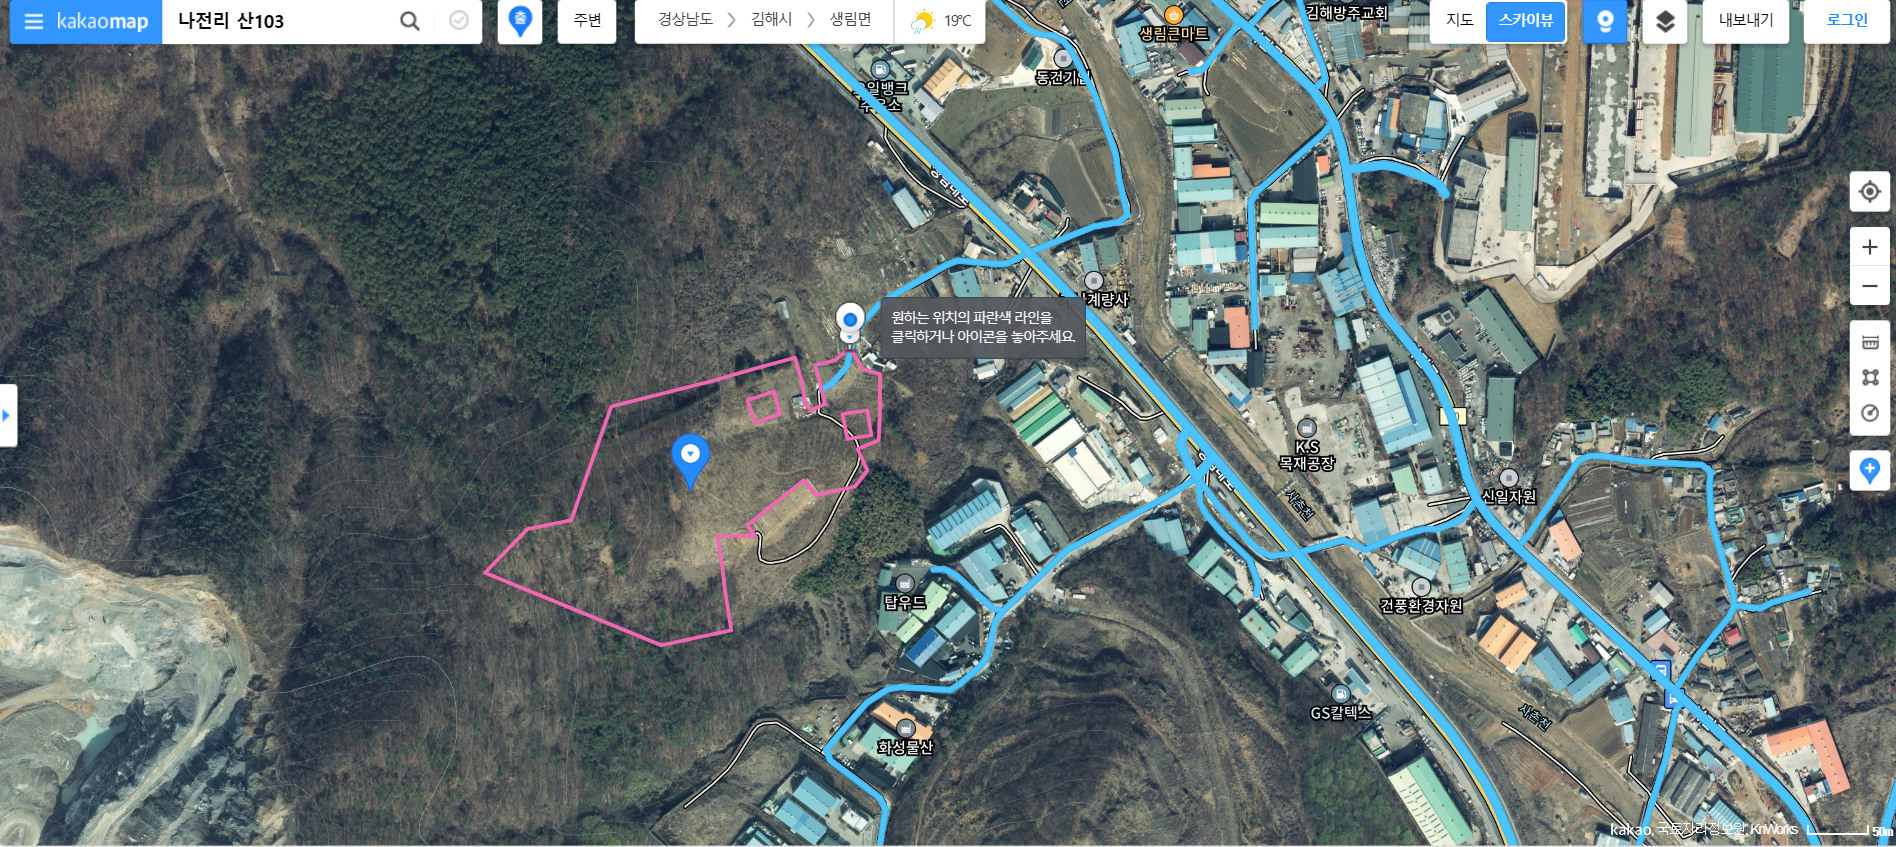Toggle the roadview button
Image resolution: width=1896 pixels, height=847 pixels.
(1605, 21)
